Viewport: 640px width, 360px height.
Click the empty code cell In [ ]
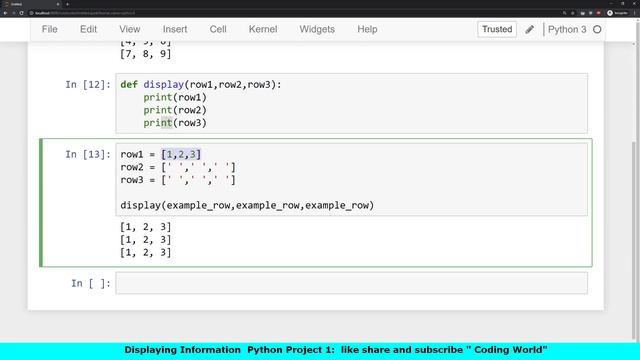pos(351,283)
